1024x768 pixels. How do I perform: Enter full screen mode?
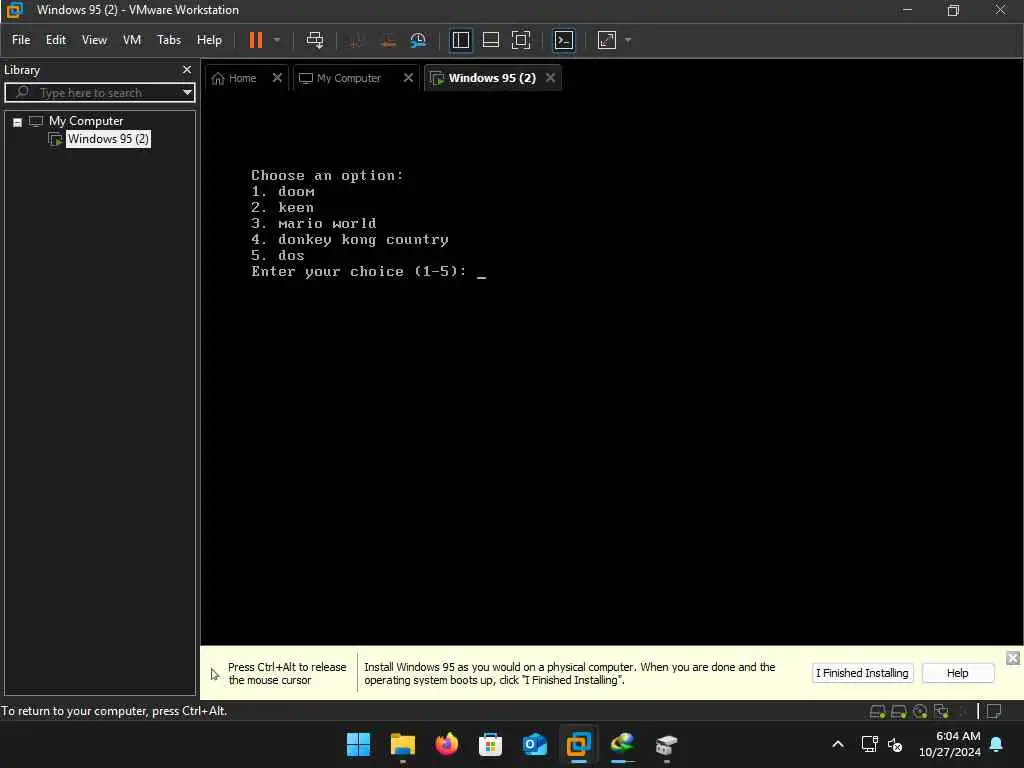click(x=521, y=40)
